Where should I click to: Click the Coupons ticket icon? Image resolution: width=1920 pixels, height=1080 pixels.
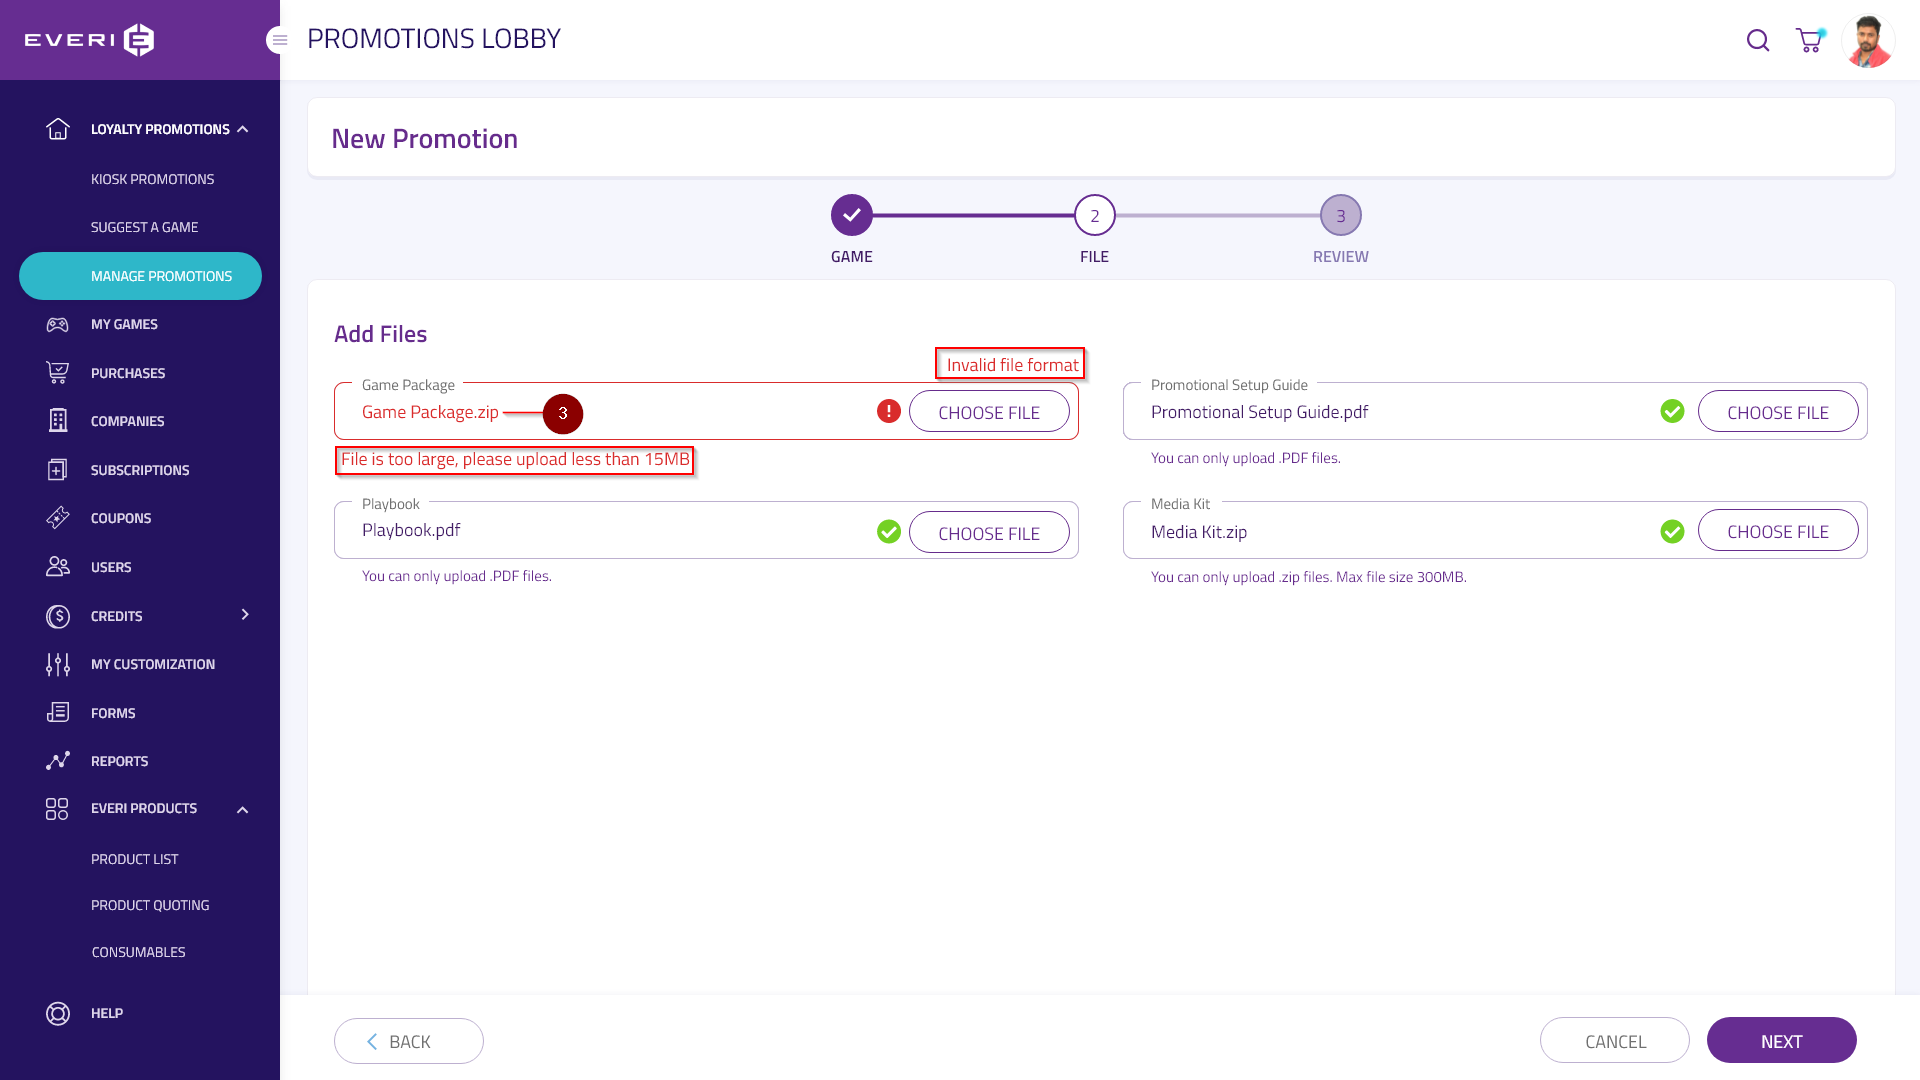58,518
